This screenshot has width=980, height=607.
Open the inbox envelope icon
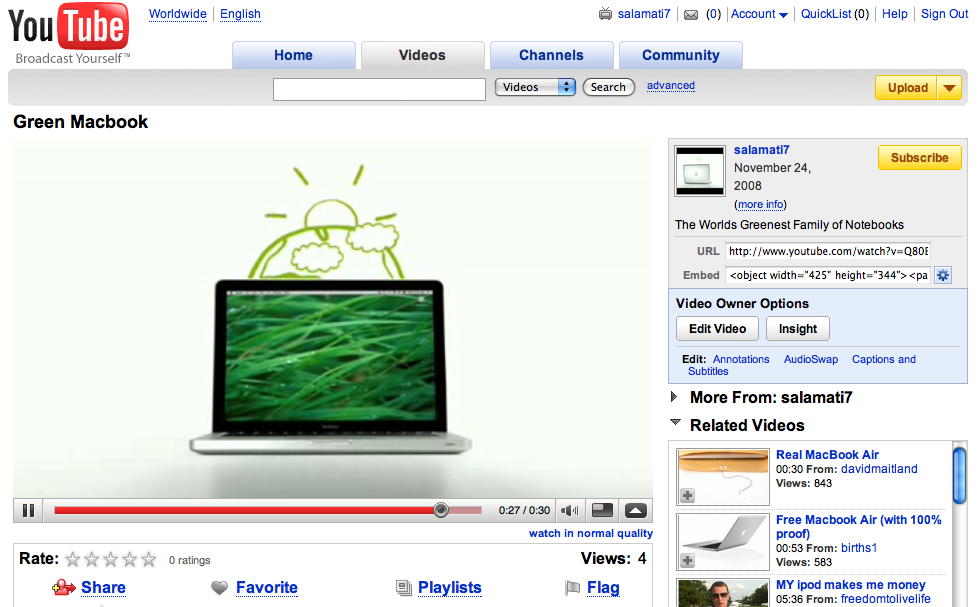[x=691, y=14]
